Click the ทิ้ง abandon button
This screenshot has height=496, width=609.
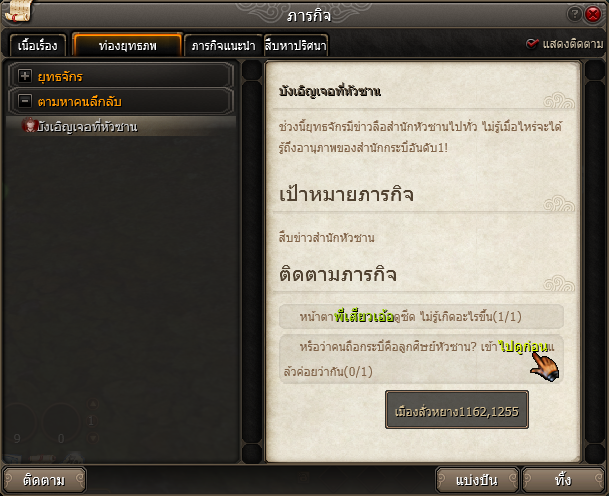[x=563, y=480]
